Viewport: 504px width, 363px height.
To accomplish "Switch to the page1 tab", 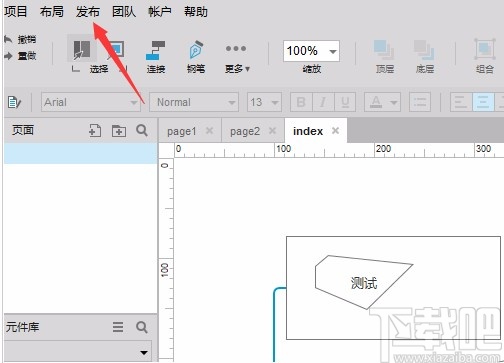I will click(x=182, y=131).
